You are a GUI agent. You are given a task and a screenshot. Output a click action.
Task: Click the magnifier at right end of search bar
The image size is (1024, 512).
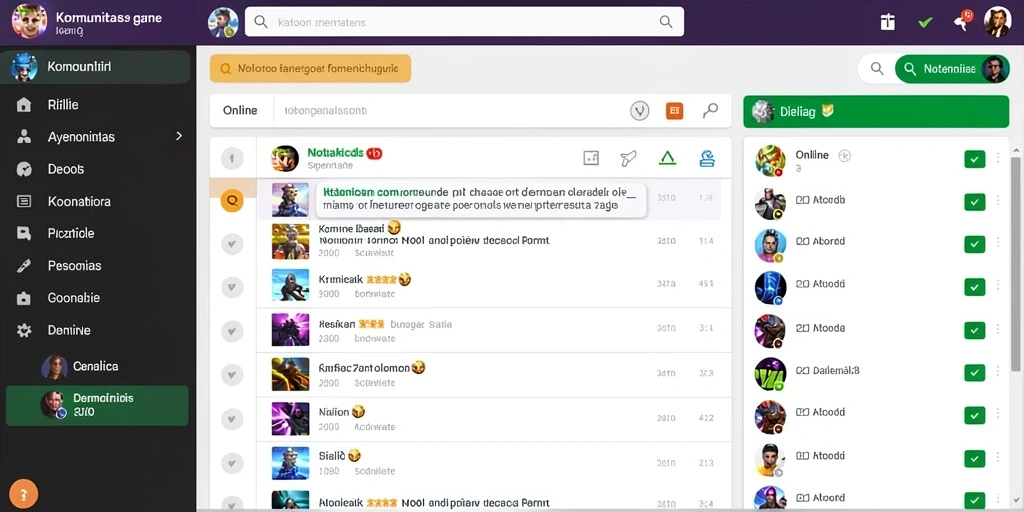coord(665,22)
